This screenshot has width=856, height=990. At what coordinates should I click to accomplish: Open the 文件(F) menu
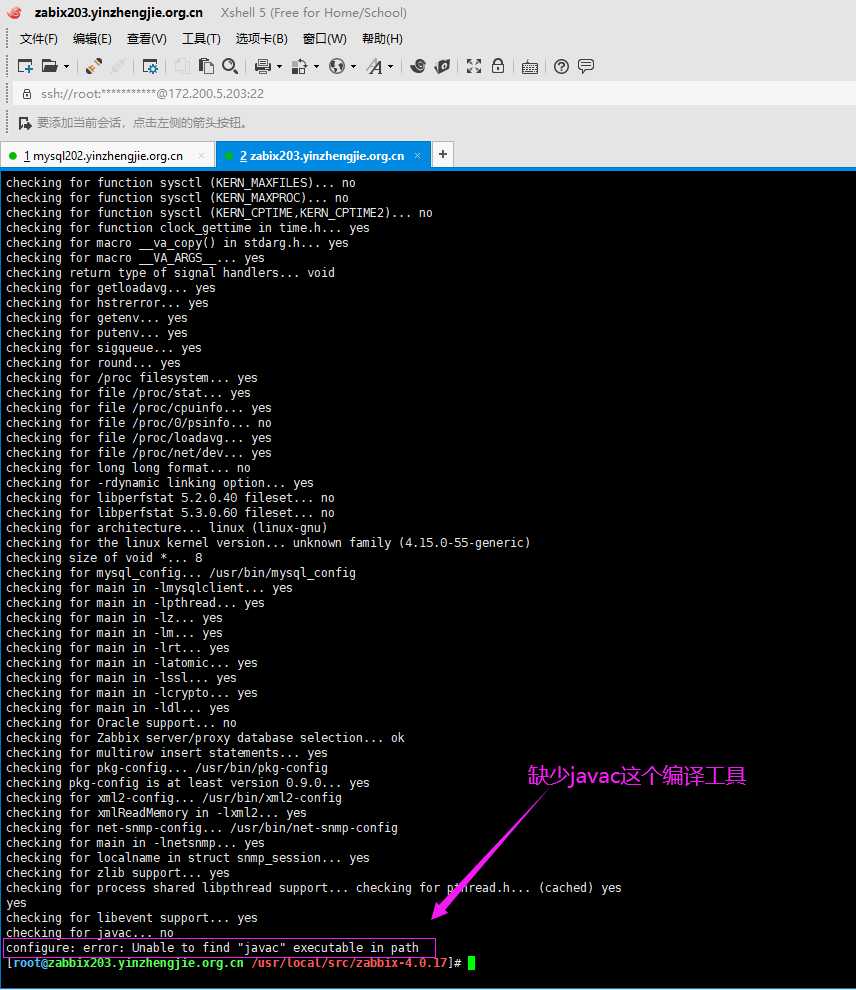[39, 39]
